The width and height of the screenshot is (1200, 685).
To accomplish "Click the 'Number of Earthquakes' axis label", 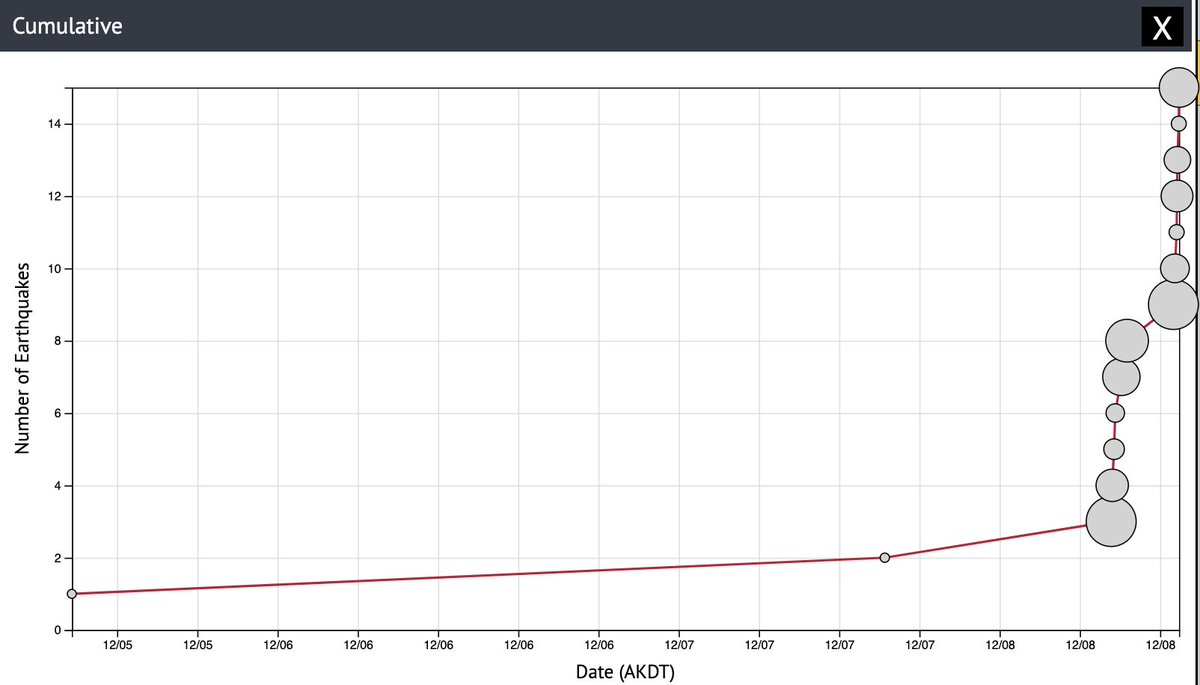I will pyautogui.click(x=23, y=359).
